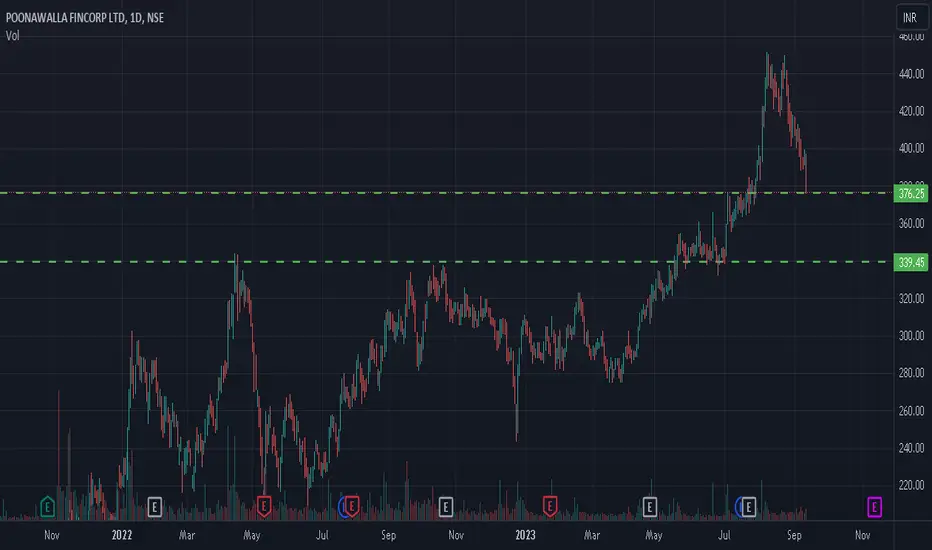
Task: Select the green 376.25 price label
Action: 911,194
